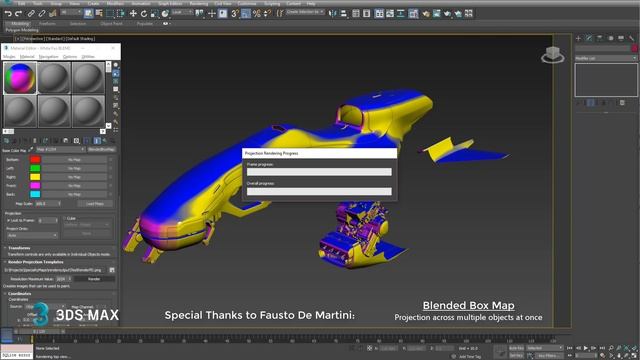
Task: Toggle the Lock to Frame option
Action: click(x=8, y=220)
